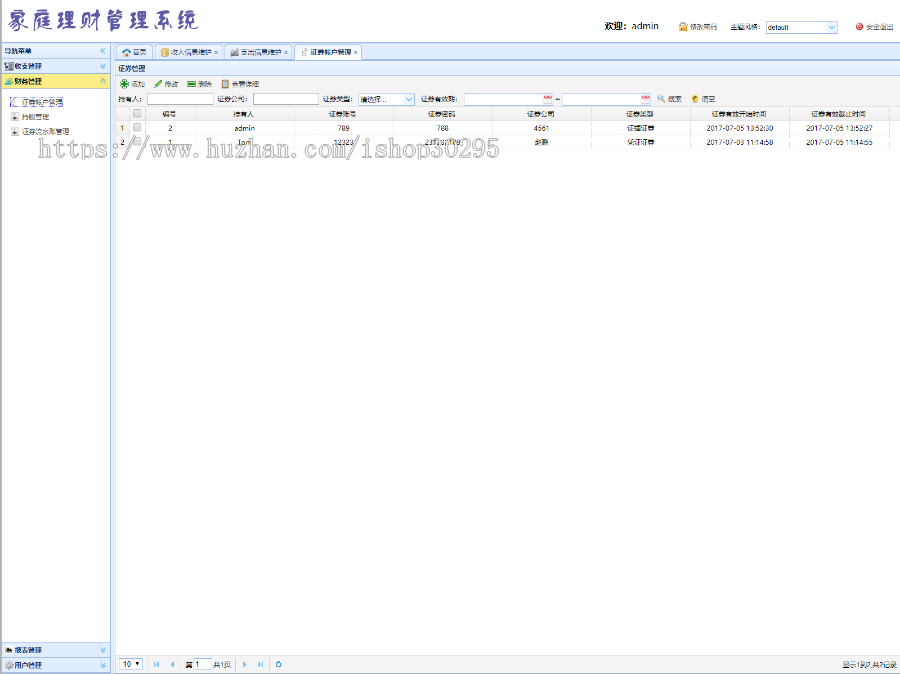Collapse the 财务管理 accordion section
The image size is (900, 674).
point(103,81)
